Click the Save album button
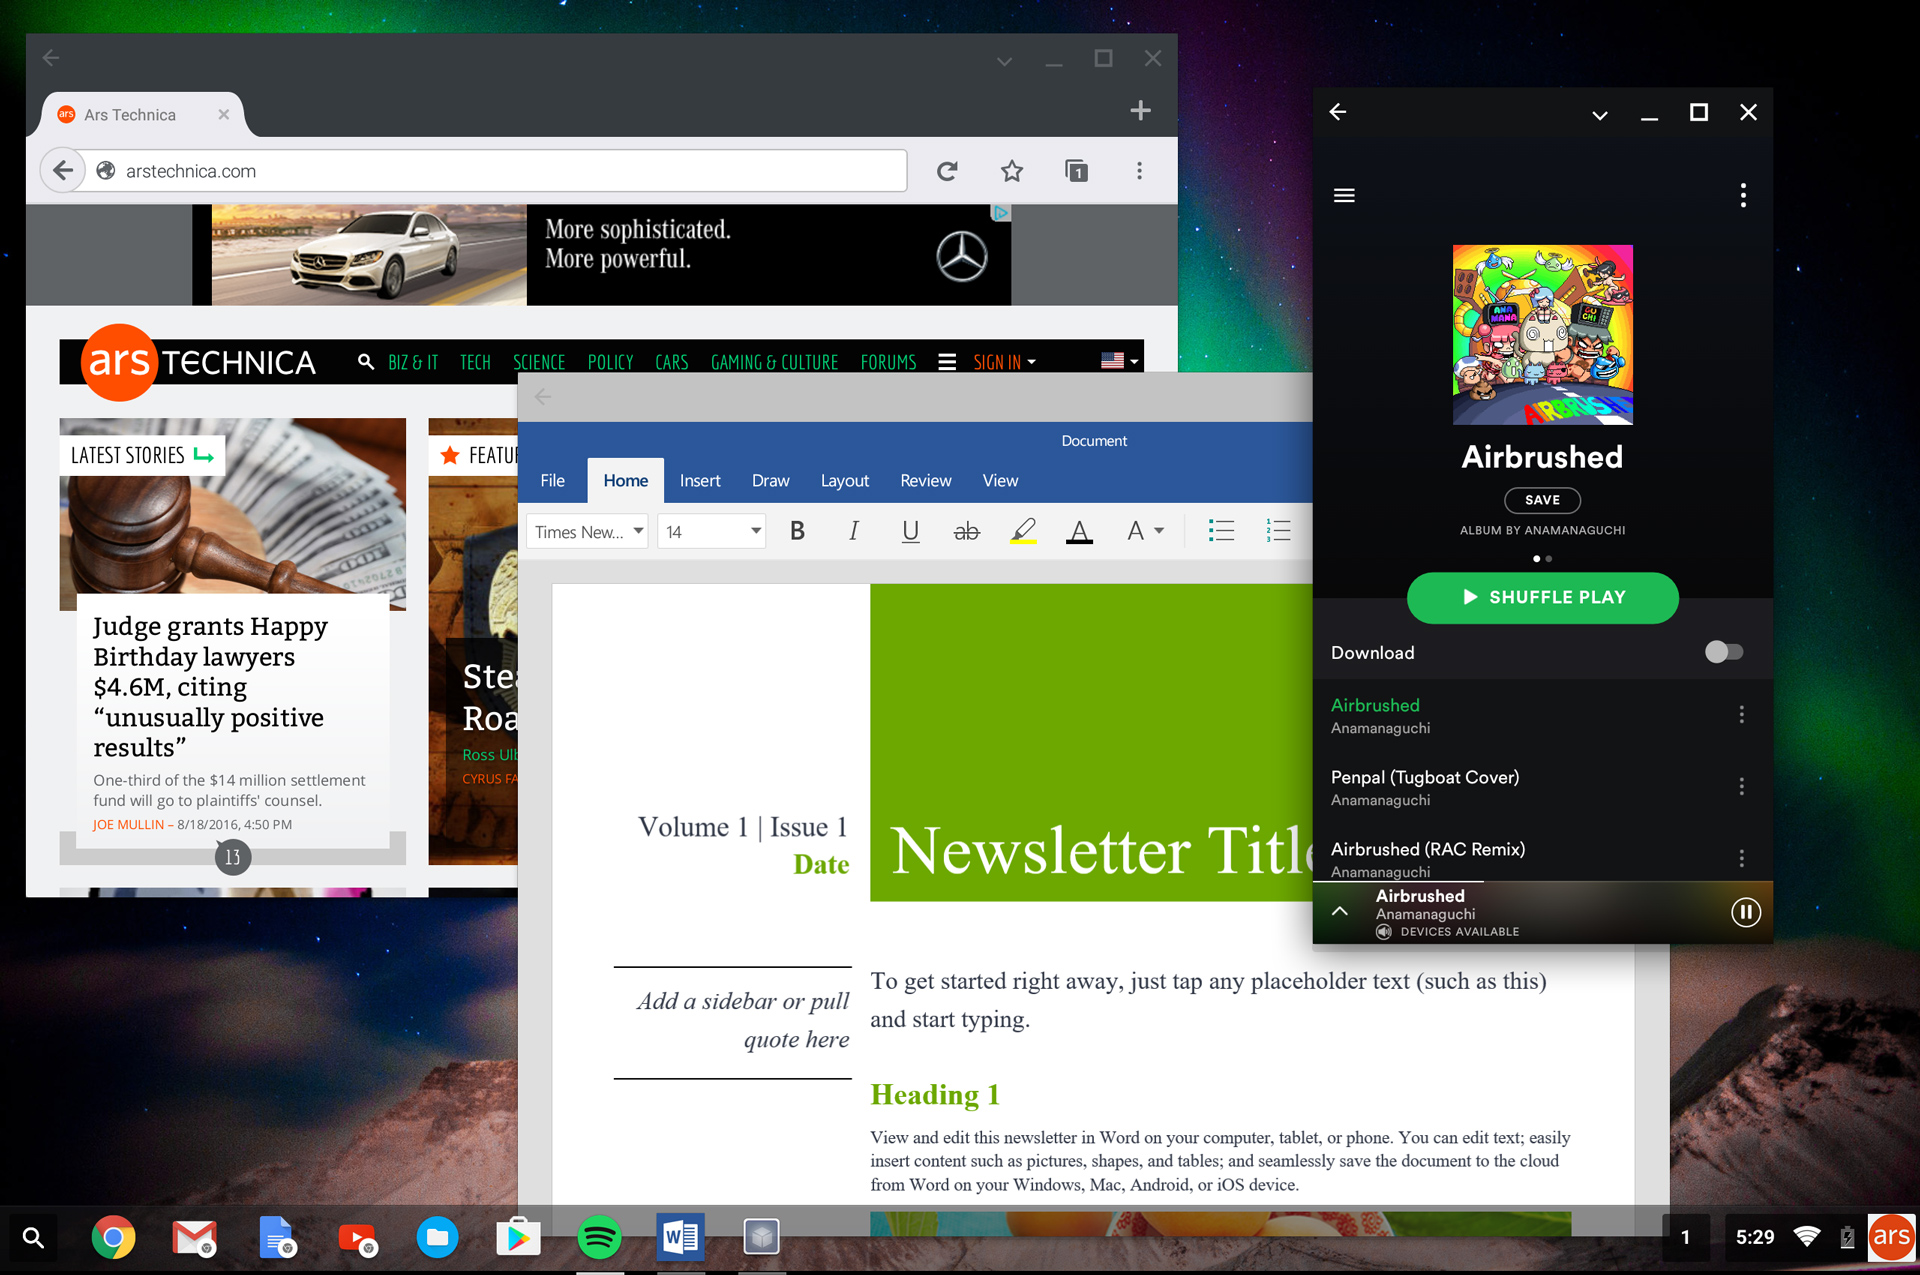Screen dimensions: 1920x1275 1542,500
